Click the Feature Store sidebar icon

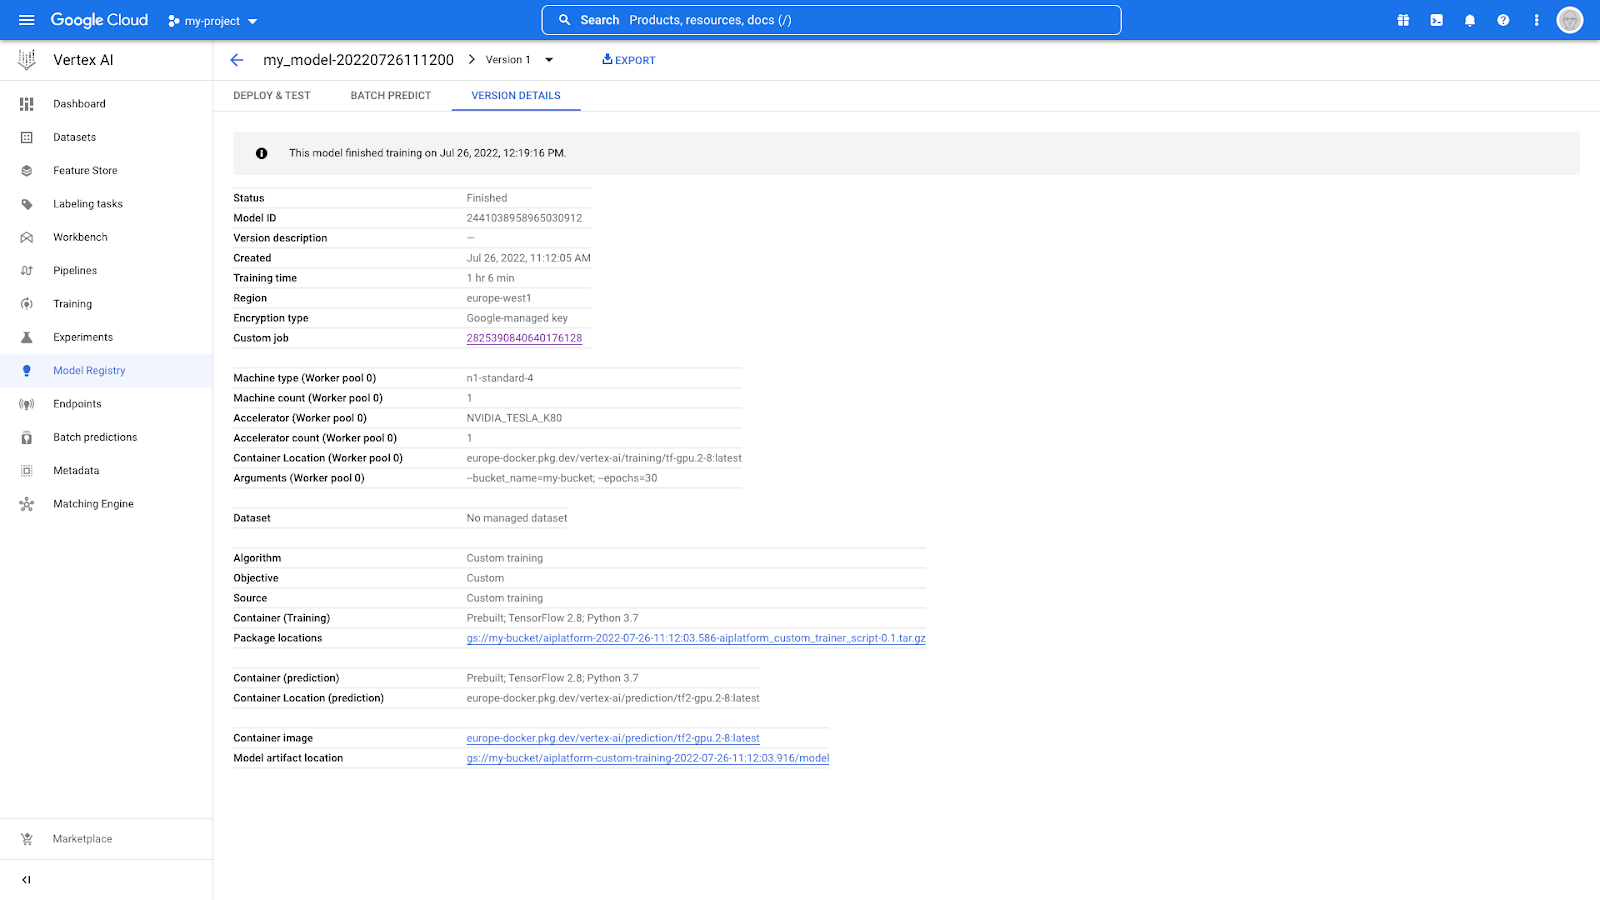[27, 171]
